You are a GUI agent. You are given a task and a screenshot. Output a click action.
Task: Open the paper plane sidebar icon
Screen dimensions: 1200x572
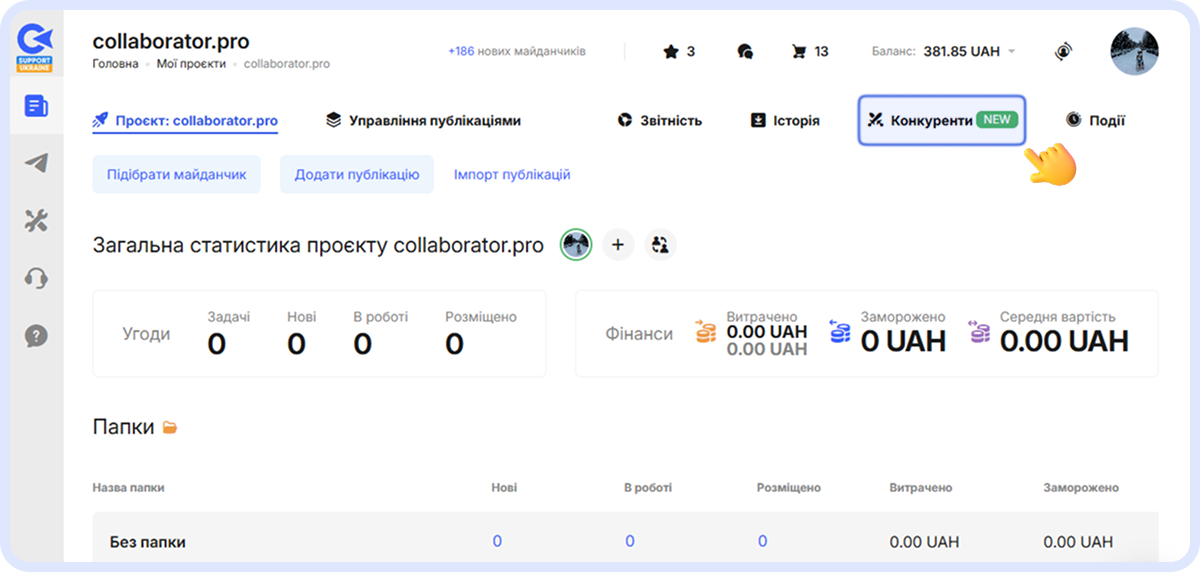click(x=36, y=163)
